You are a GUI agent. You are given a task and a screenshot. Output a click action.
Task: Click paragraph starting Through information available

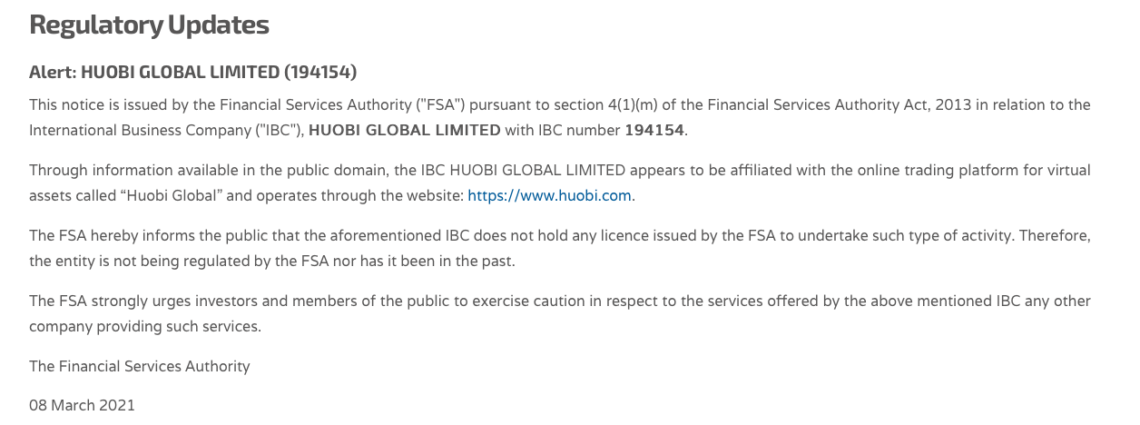coord(560,182)
